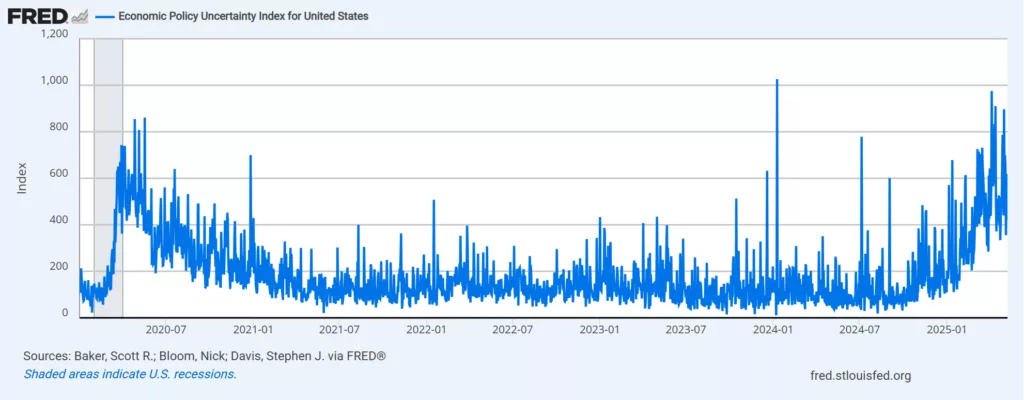
Task: Click the blue legend line marker
Action: point(105,17)
